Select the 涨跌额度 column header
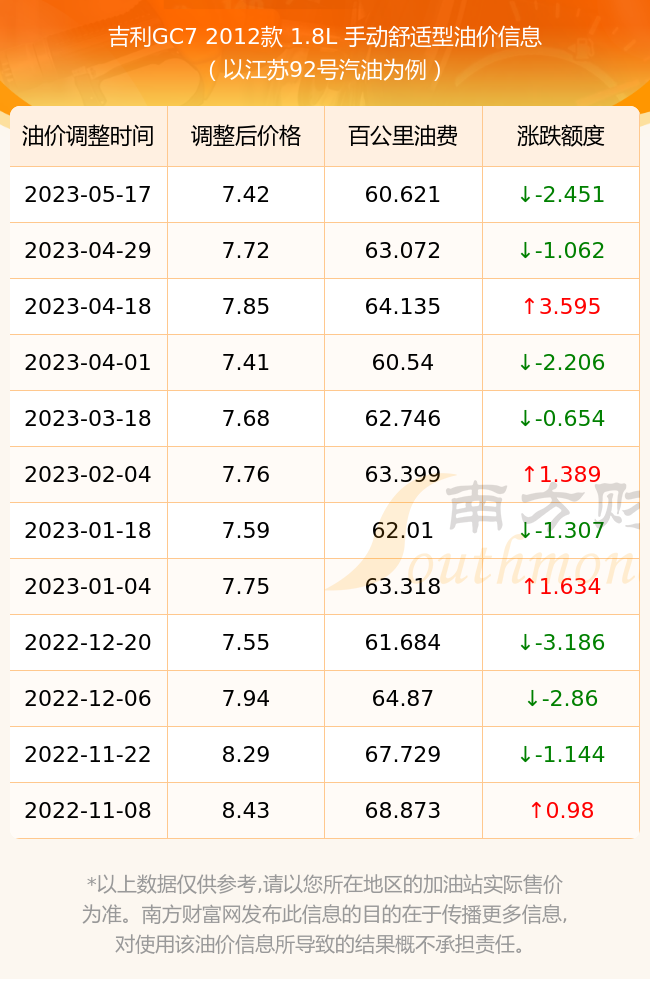The image size is (650, 1000). tap(561, 136)
